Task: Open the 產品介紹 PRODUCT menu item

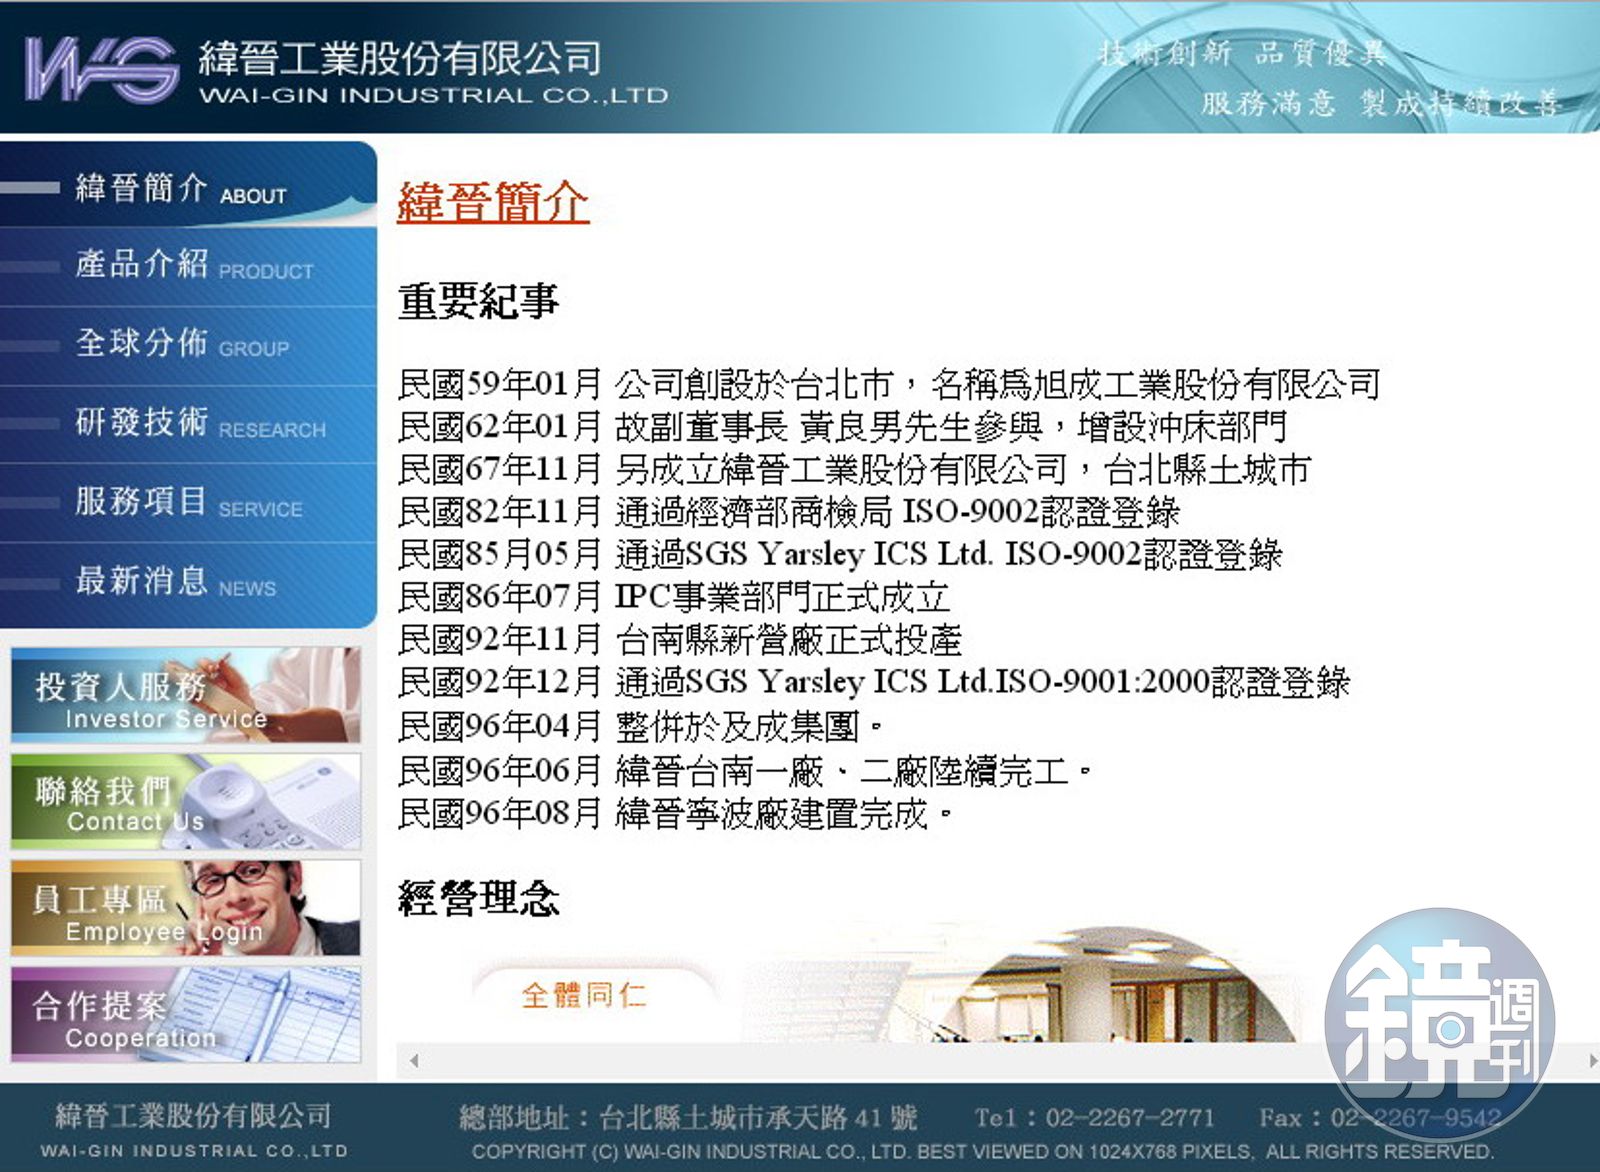Action: (x=188, y=266)
